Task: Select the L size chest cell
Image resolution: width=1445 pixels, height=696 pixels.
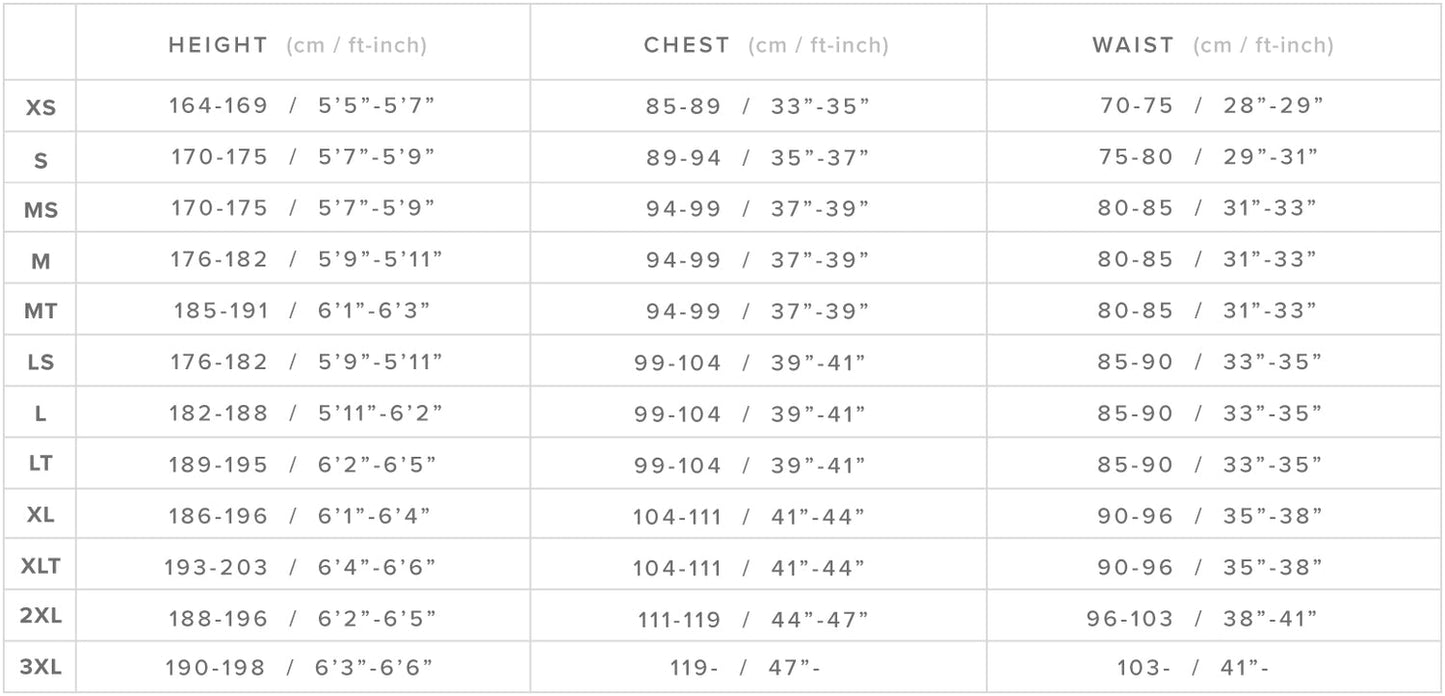Action: coord(750,413)
